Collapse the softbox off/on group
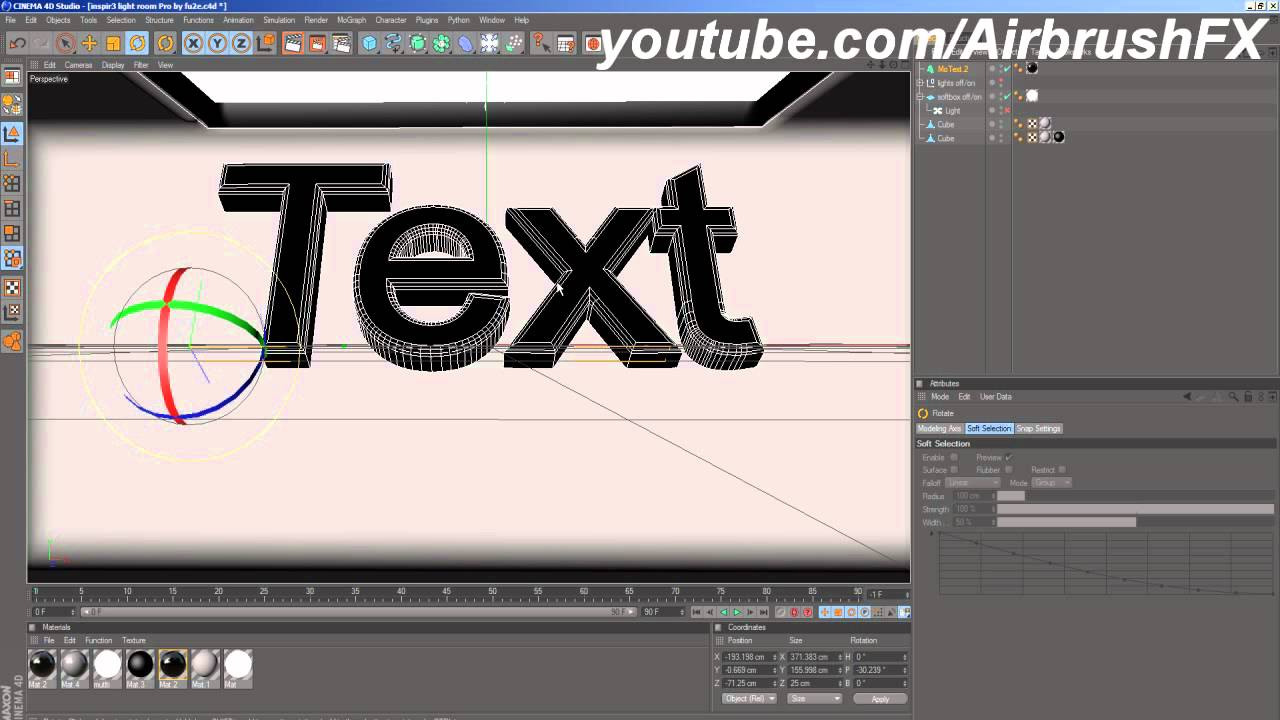This screenshot has width=1280, height=720. point(920,97)
